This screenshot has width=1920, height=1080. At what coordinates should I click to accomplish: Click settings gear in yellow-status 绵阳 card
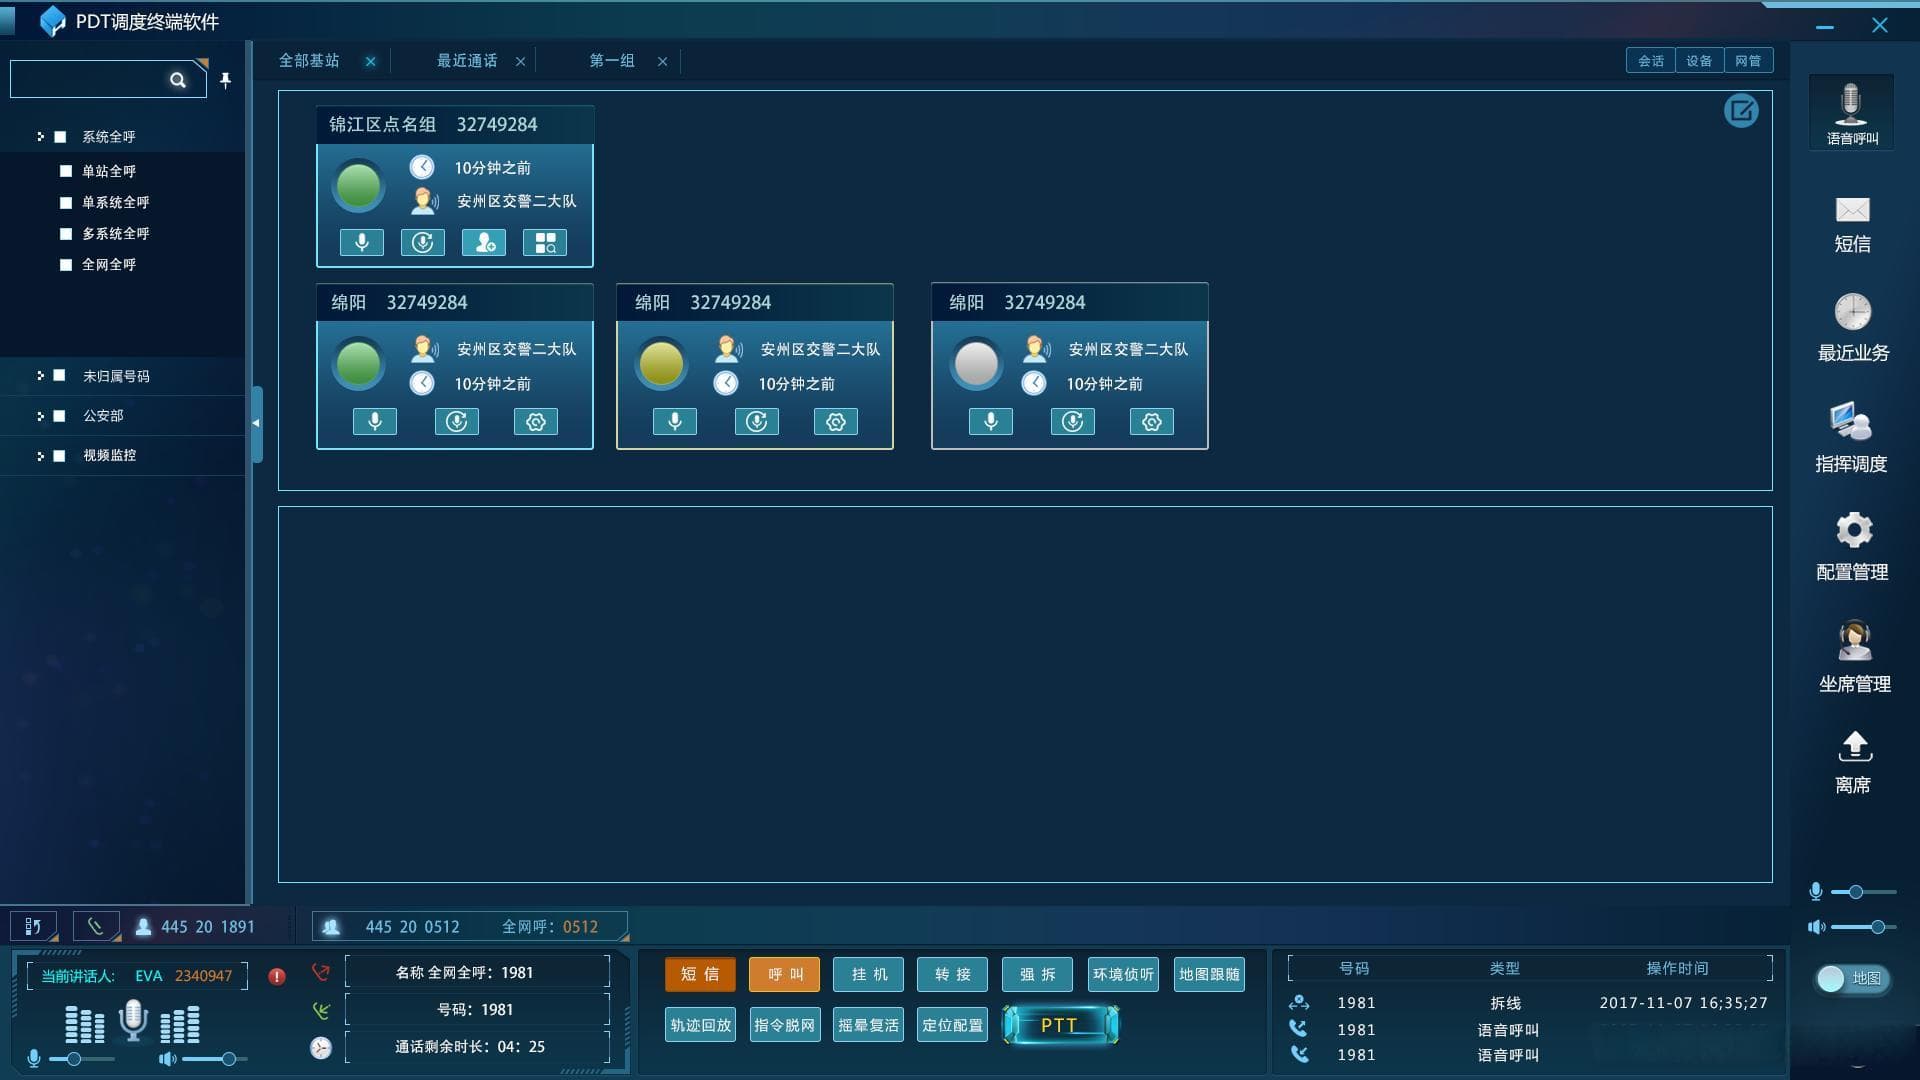coord(836,421)
